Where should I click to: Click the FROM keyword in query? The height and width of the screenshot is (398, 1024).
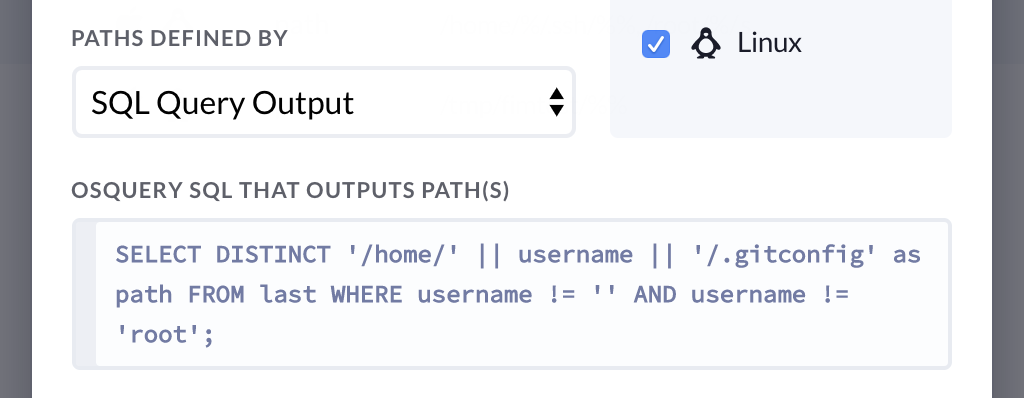pos(216,295)
